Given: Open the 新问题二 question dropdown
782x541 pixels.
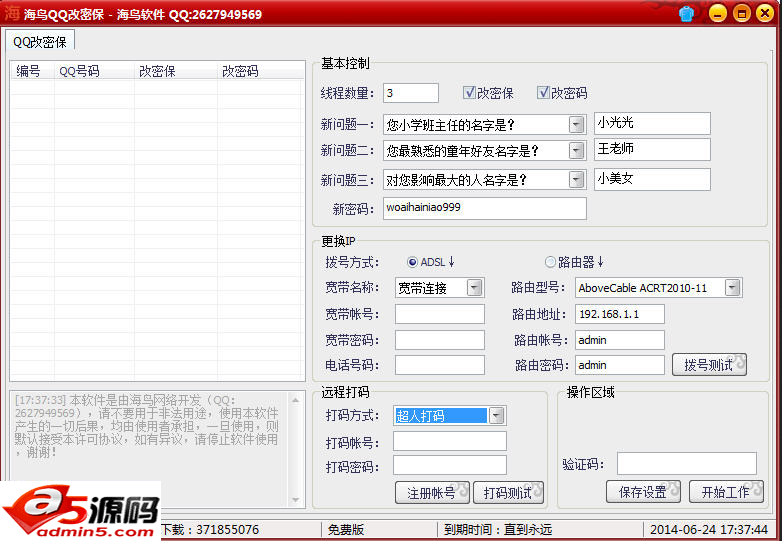Looking at the screenshot, I should pos(576,150).
